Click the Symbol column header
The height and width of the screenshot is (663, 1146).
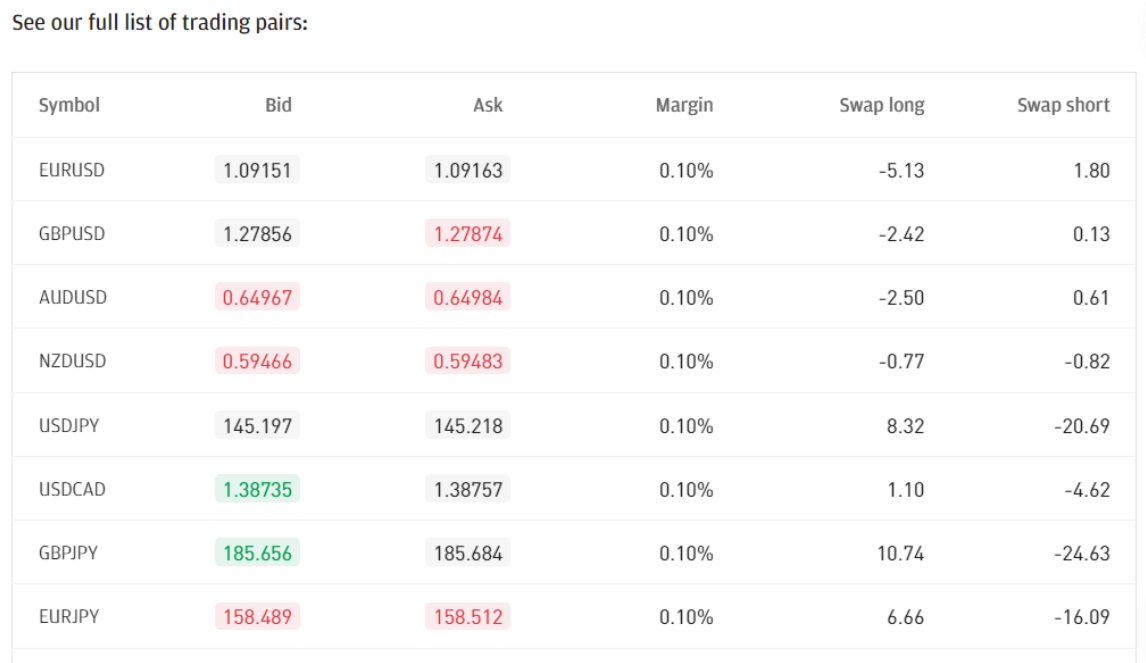(x=69, y=105)
